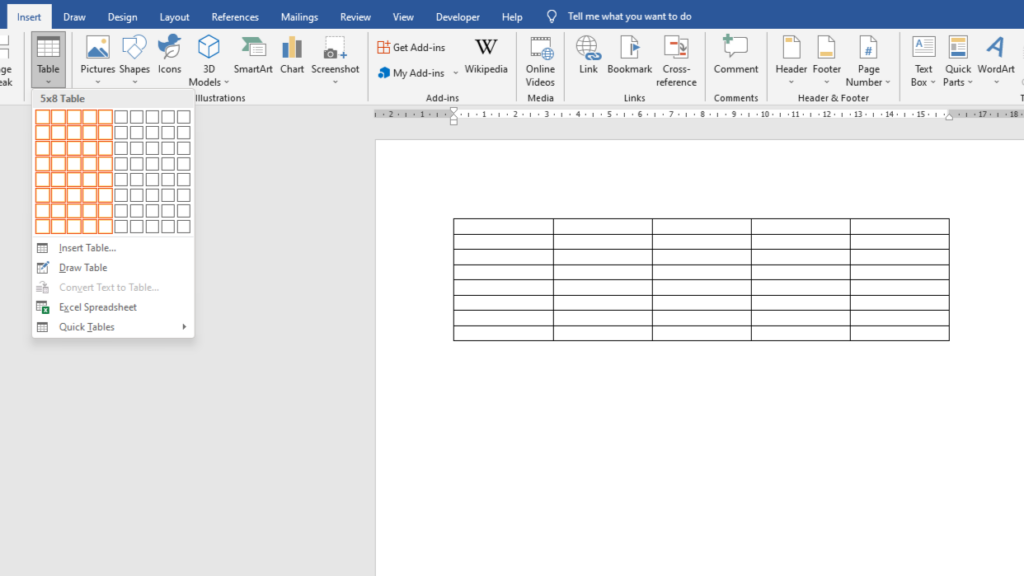Viewport: 1024px width, 576px height.
Task: Click the right indent marker on the ruler
Action: [x=949, y=116]
